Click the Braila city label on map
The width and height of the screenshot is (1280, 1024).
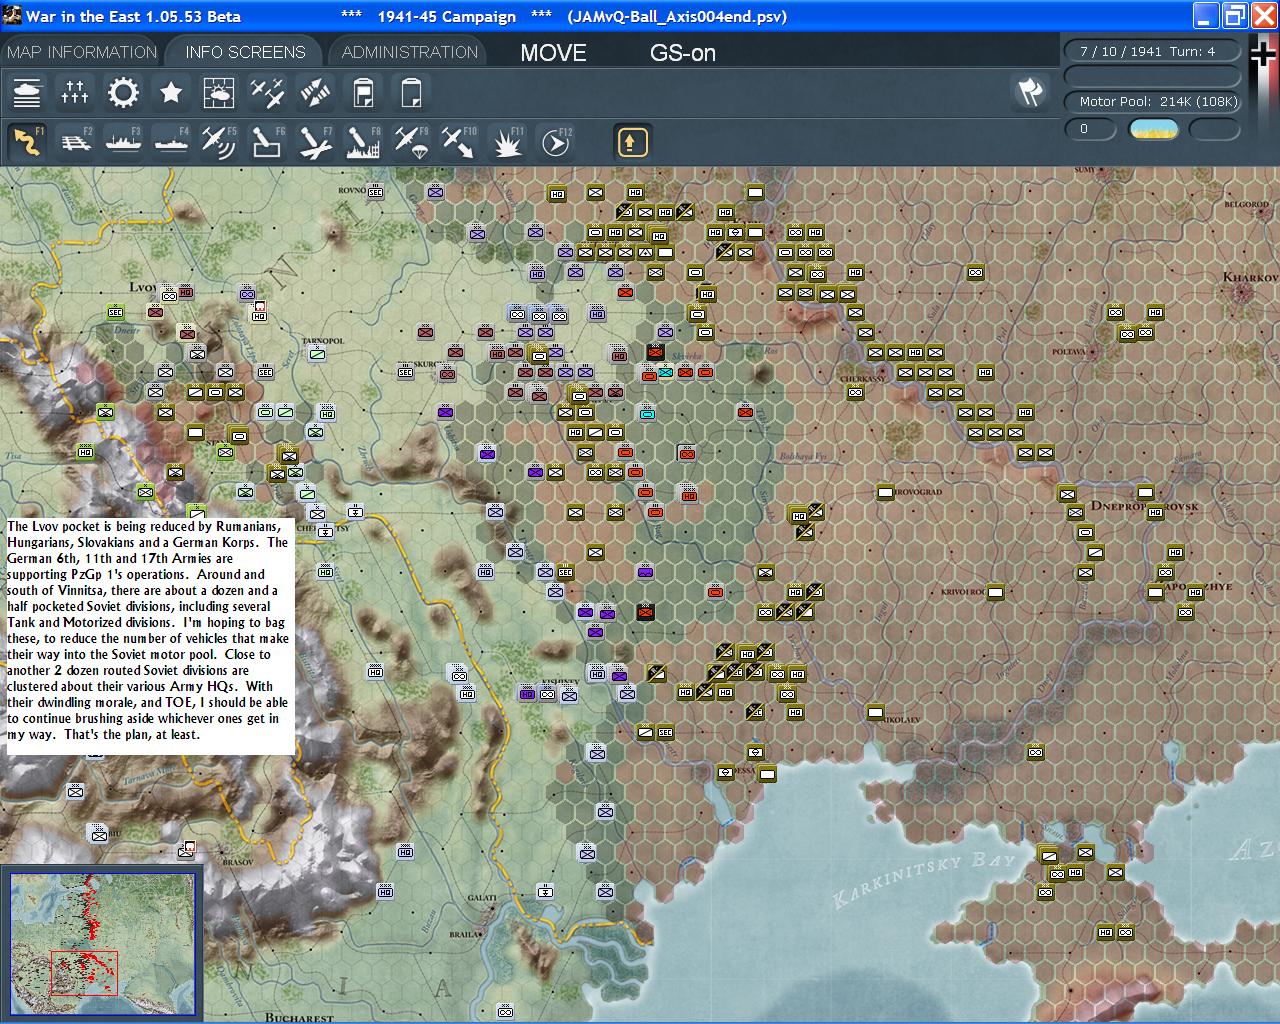tap(466, 934)
